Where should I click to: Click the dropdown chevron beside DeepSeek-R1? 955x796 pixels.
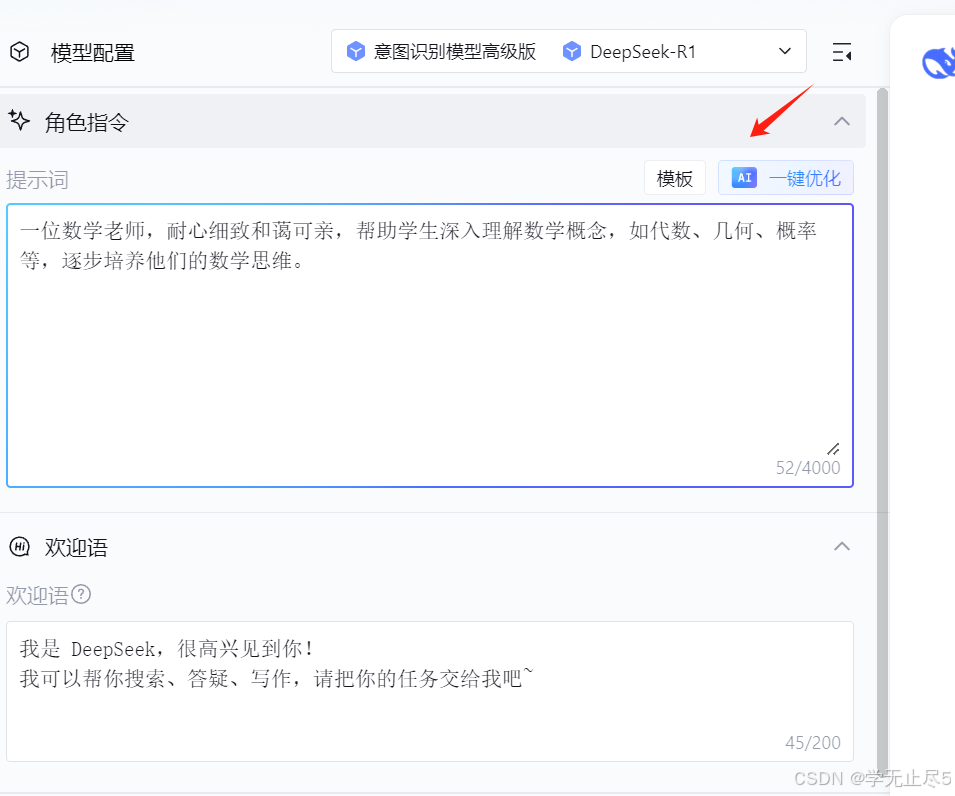click(x=785, y=51)
